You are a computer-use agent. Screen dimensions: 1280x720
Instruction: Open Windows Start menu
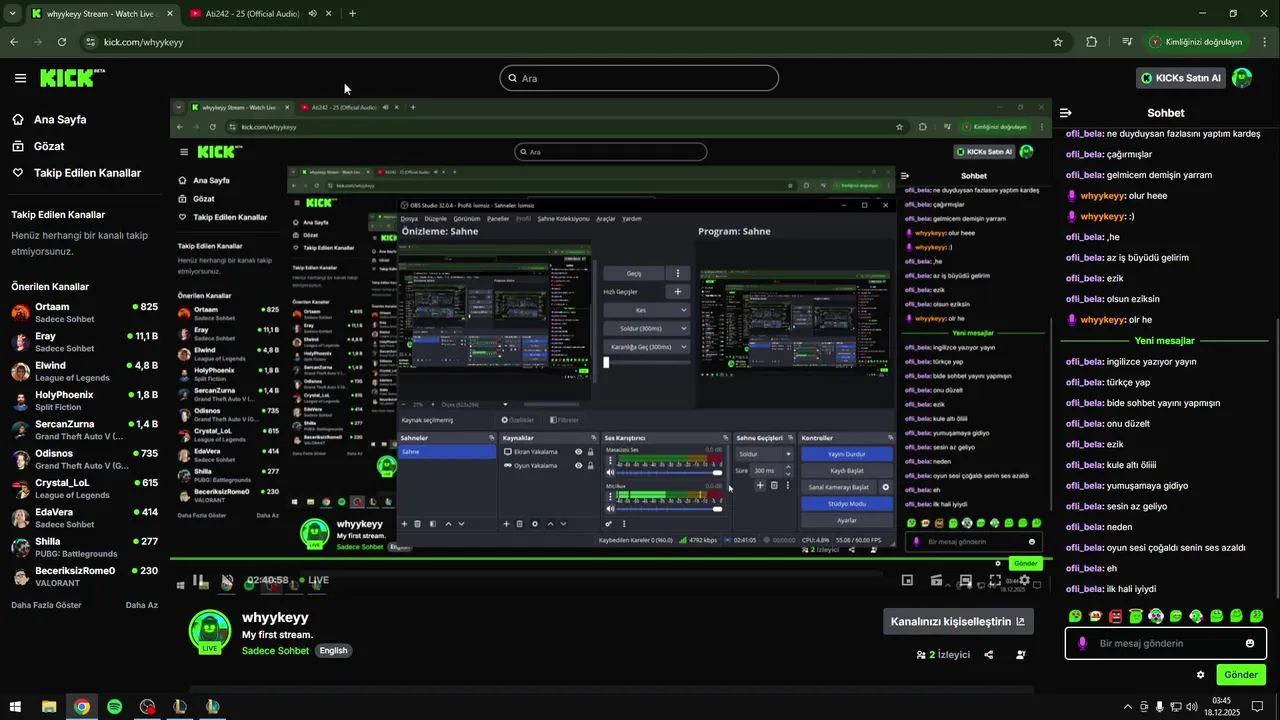click(x=15, y=707)
